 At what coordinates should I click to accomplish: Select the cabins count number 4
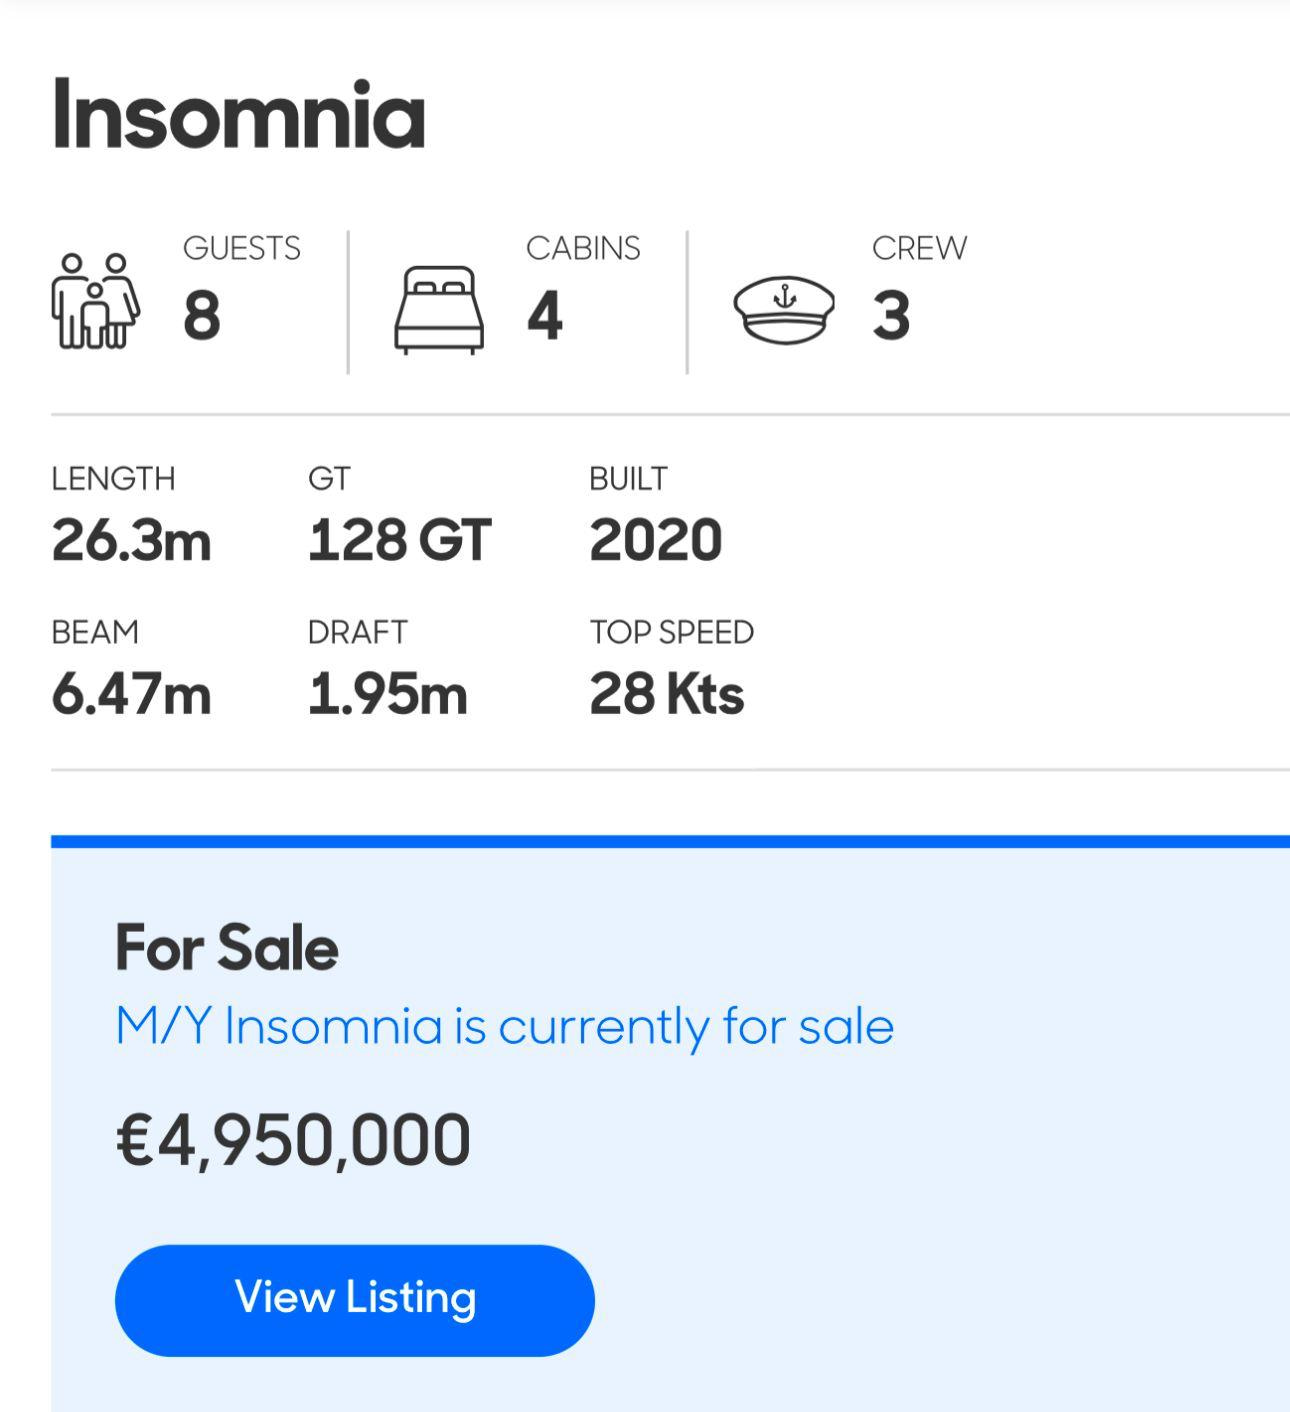(545, 316)
